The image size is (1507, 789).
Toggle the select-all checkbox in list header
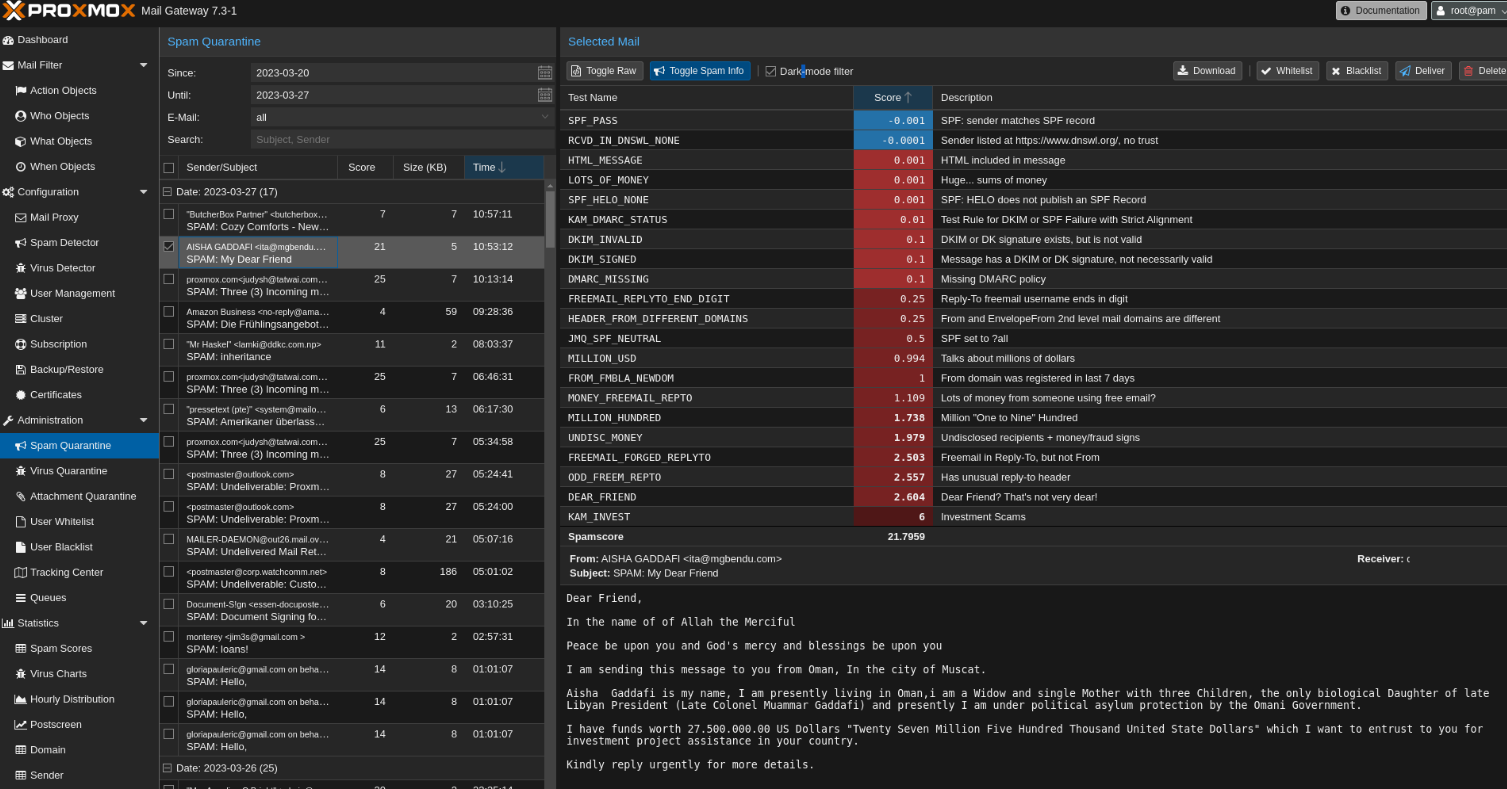(169, 168)
